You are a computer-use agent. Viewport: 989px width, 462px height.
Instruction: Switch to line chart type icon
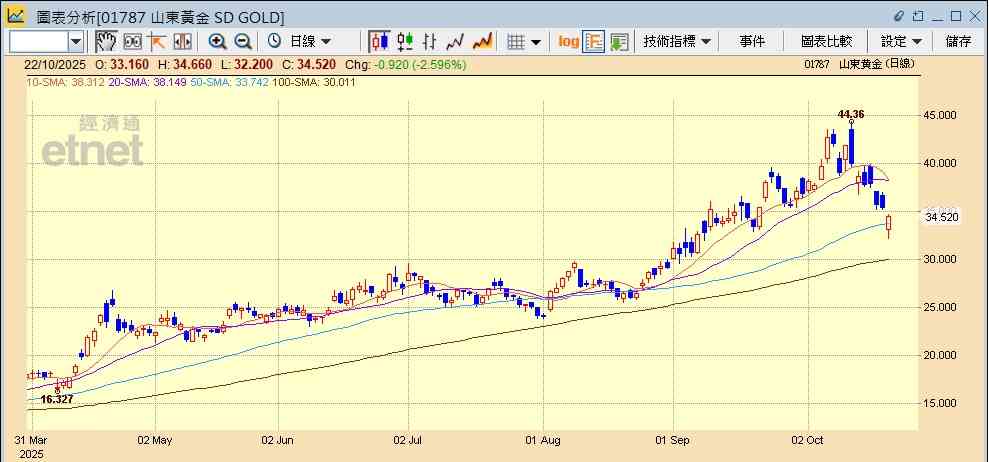click(456, 41)
